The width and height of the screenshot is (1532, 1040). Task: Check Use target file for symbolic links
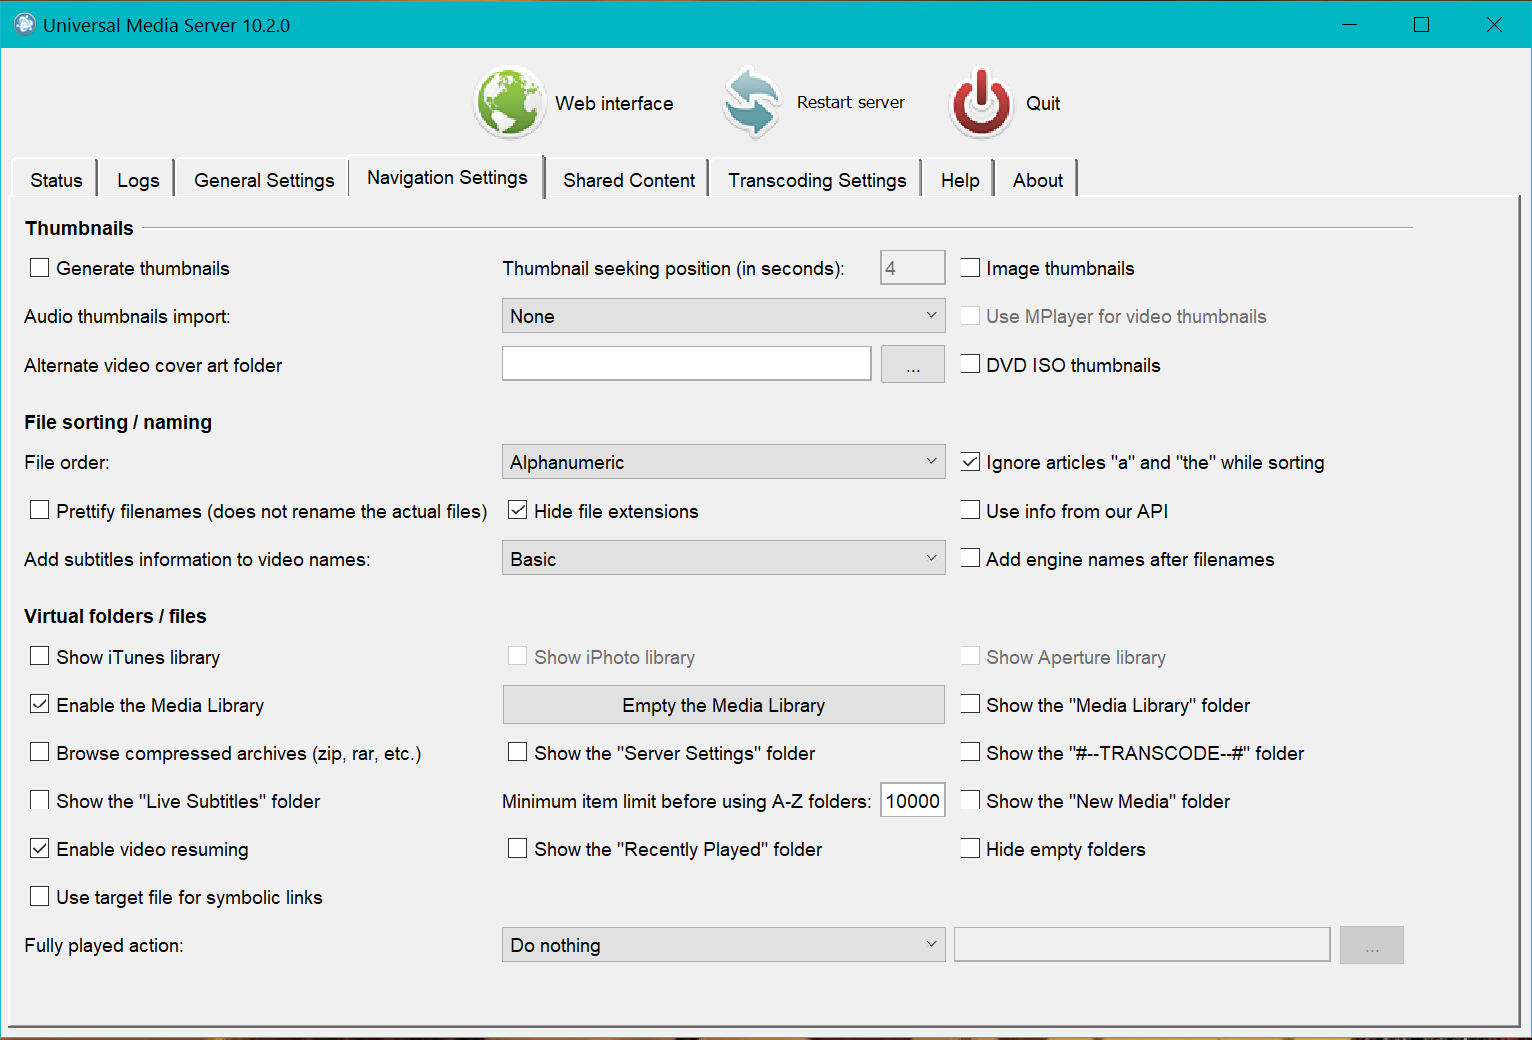tap(40, 896)
